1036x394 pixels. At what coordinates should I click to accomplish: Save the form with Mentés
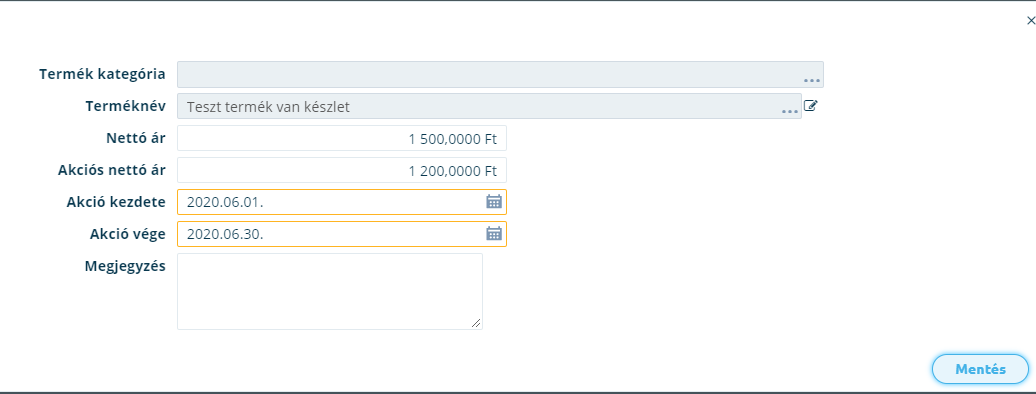[980, 369]
